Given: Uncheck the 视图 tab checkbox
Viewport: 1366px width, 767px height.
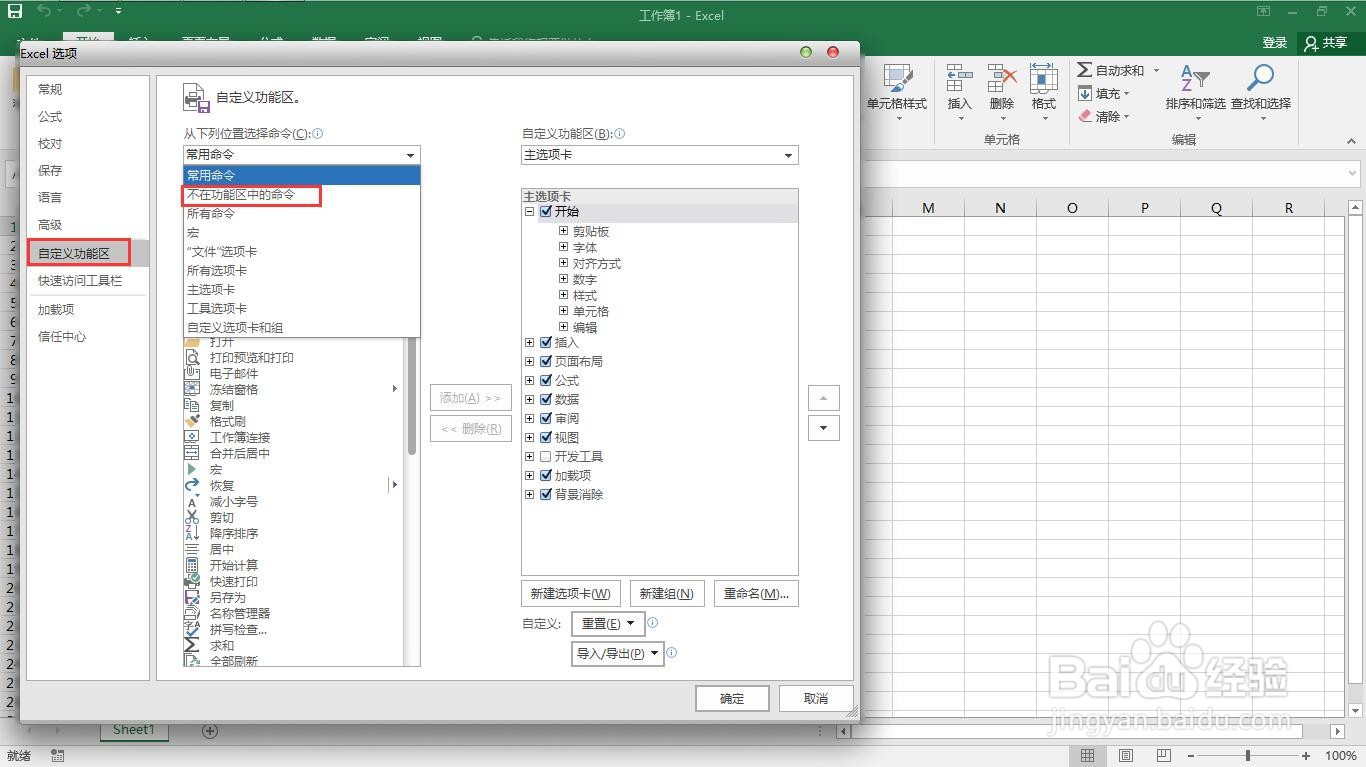Looking at the screenshot, I should click(x=545, y=437).
